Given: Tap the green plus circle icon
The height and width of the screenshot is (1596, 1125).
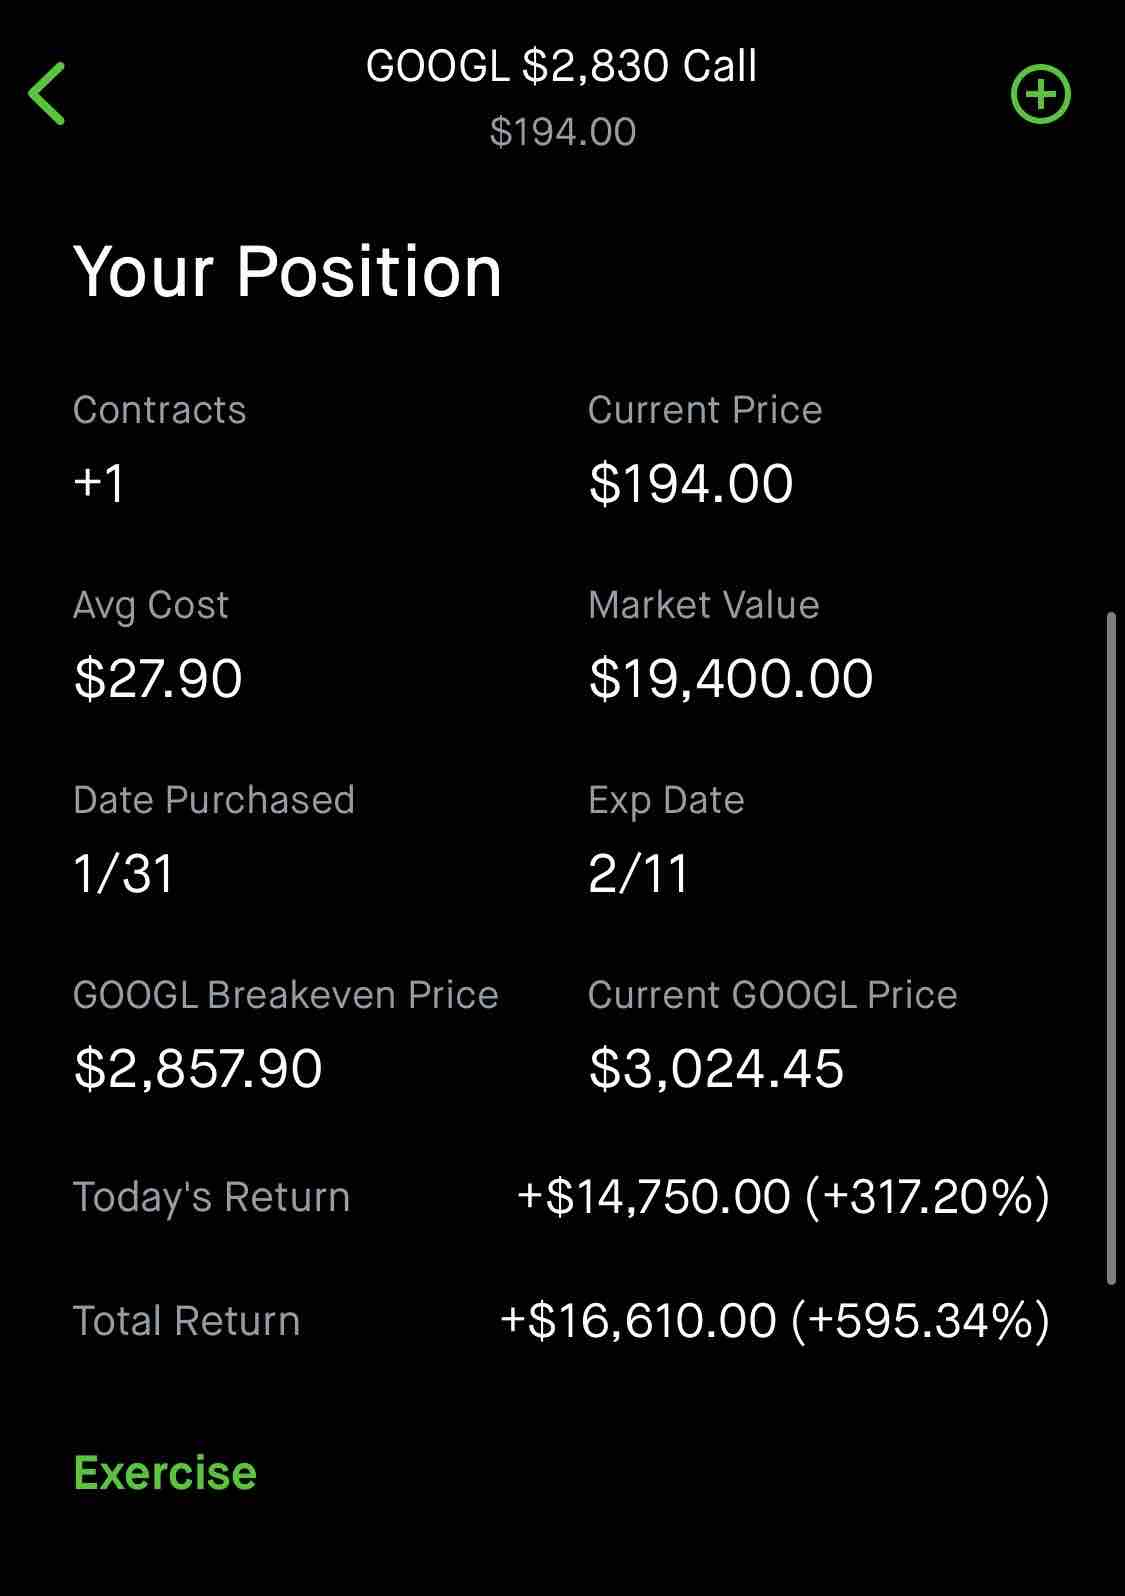Looking at the screenshot, I should [1040, 95].
